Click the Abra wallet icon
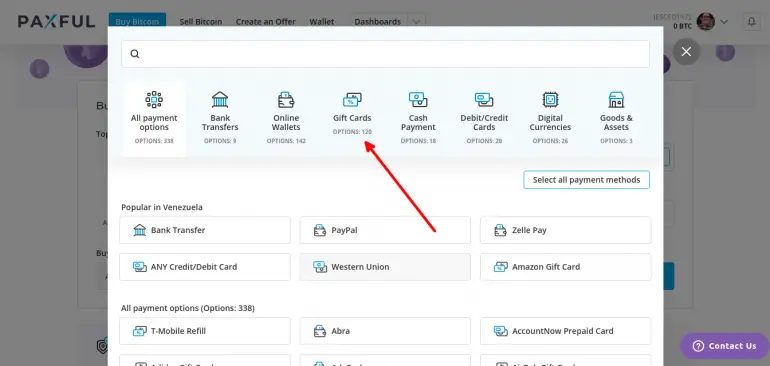The image size is (770, 366). pos(320,331)
